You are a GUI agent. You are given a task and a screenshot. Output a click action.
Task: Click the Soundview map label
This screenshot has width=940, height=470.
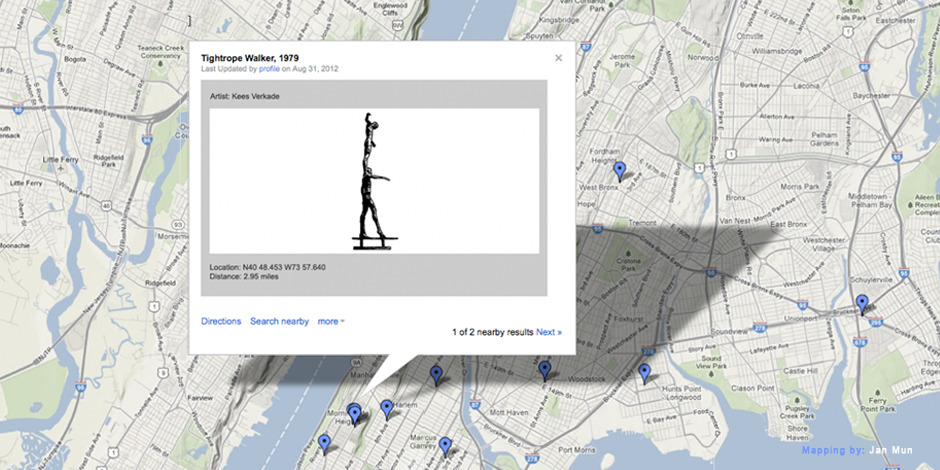727,331
